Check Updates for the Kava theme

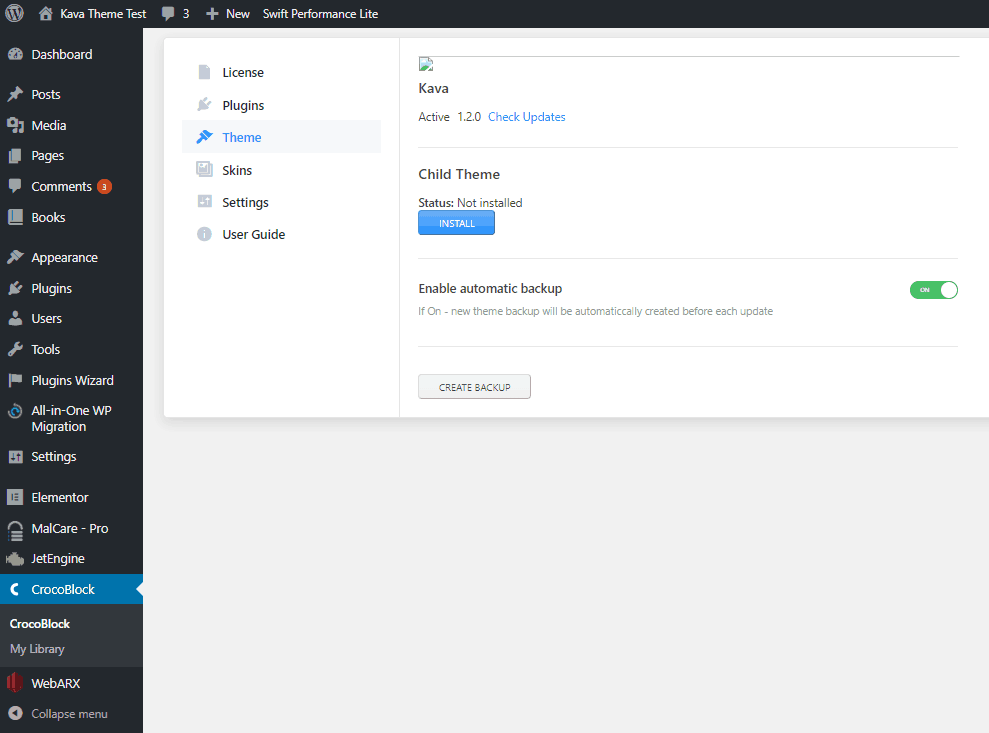526,116
